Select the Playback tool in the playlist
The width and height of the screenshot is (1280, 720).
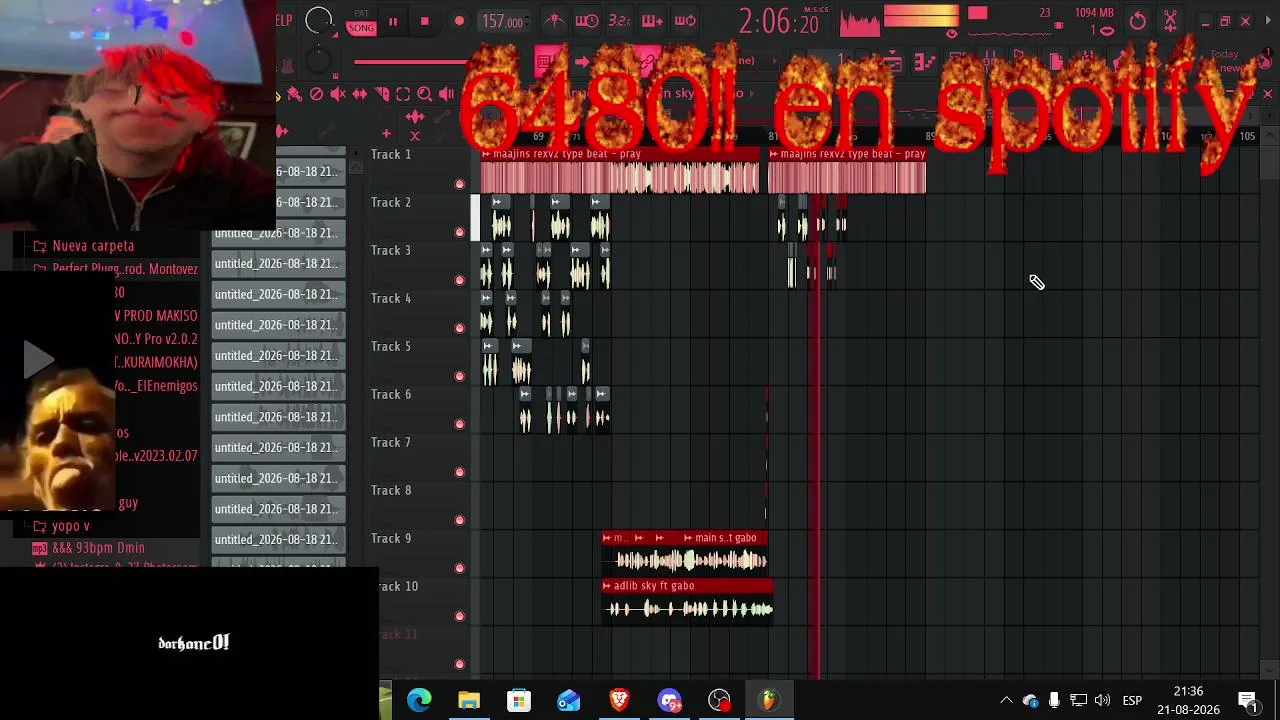446,94
